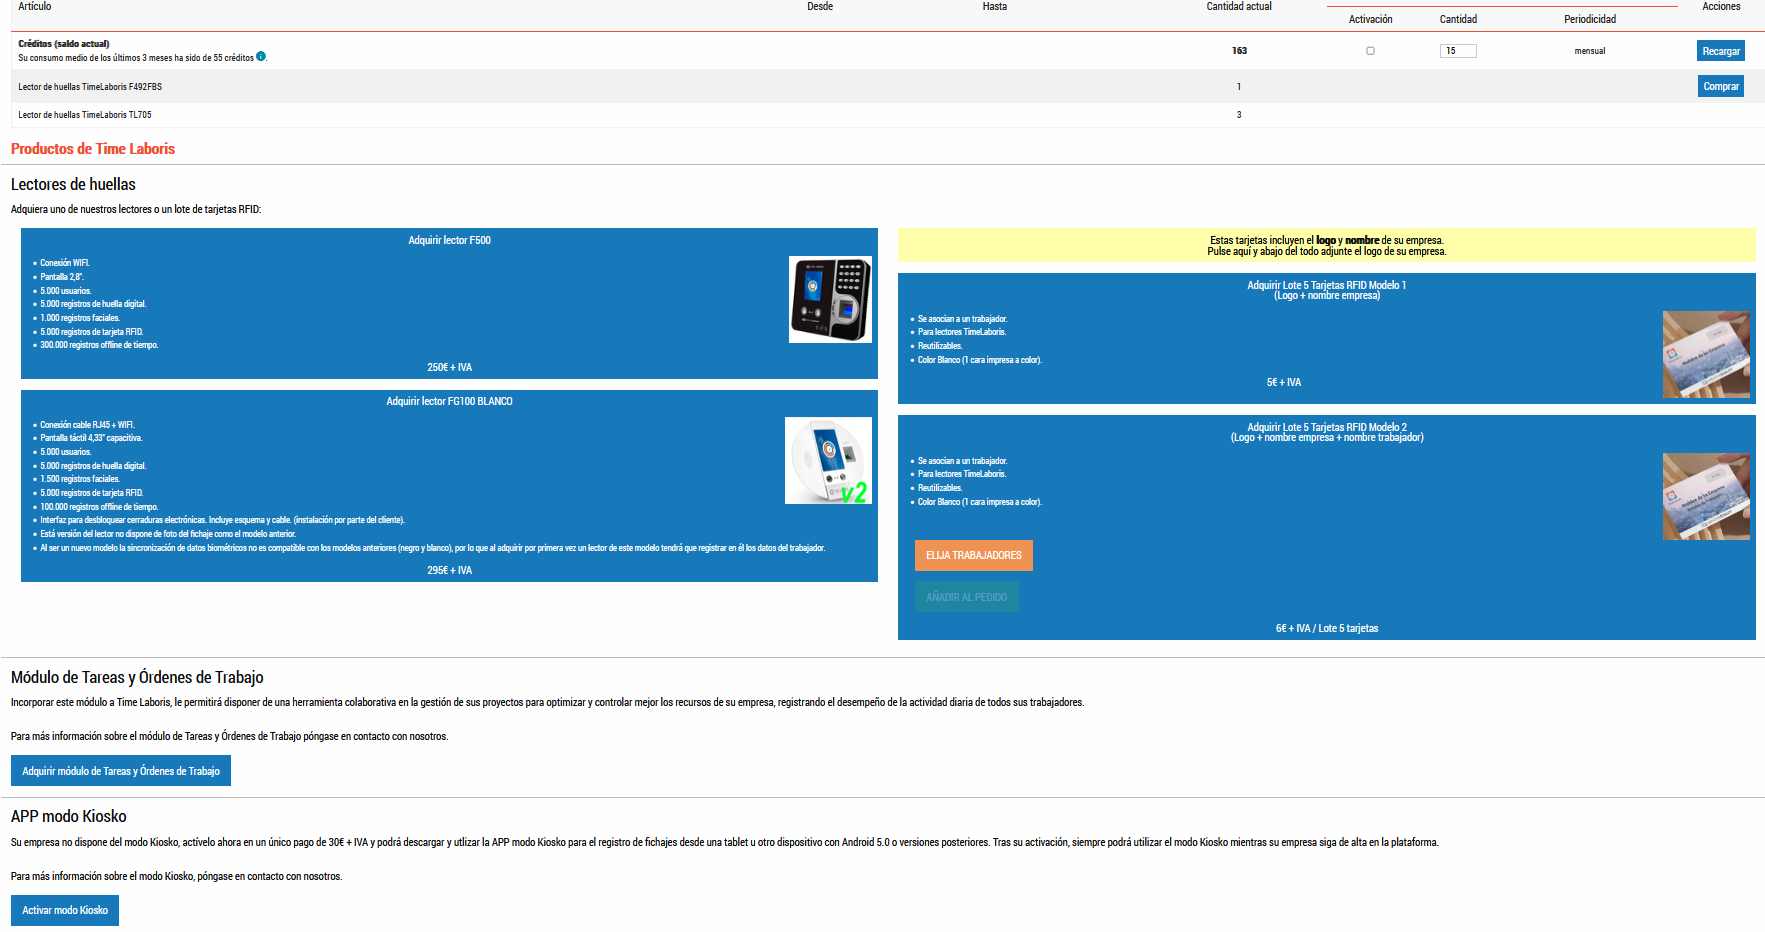The width and height of the screenshot is (1765, 932).
Task: Click the Cantidad input field showing 15
Action: pos(1458,51)
